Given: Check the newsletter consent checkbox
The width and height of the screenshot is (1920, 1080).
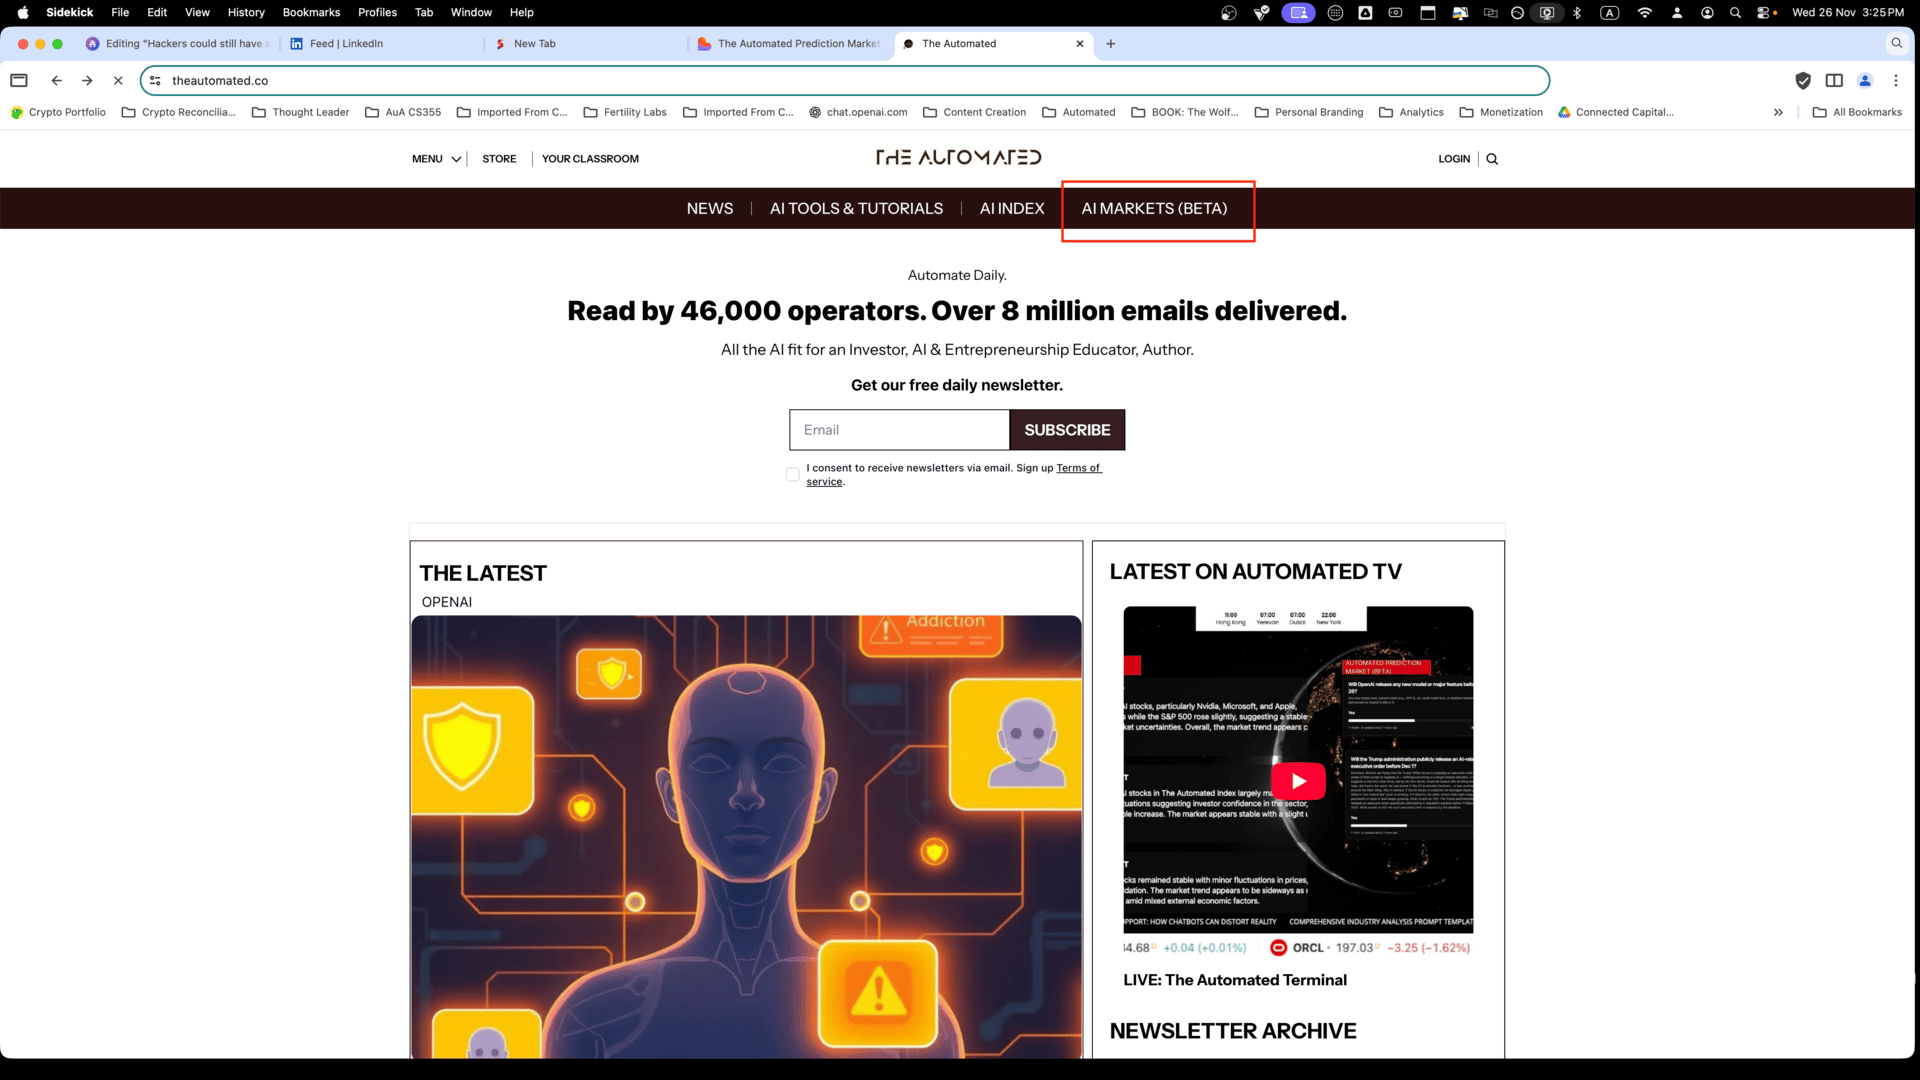Looking at the screenshot, I should (793, 475).
